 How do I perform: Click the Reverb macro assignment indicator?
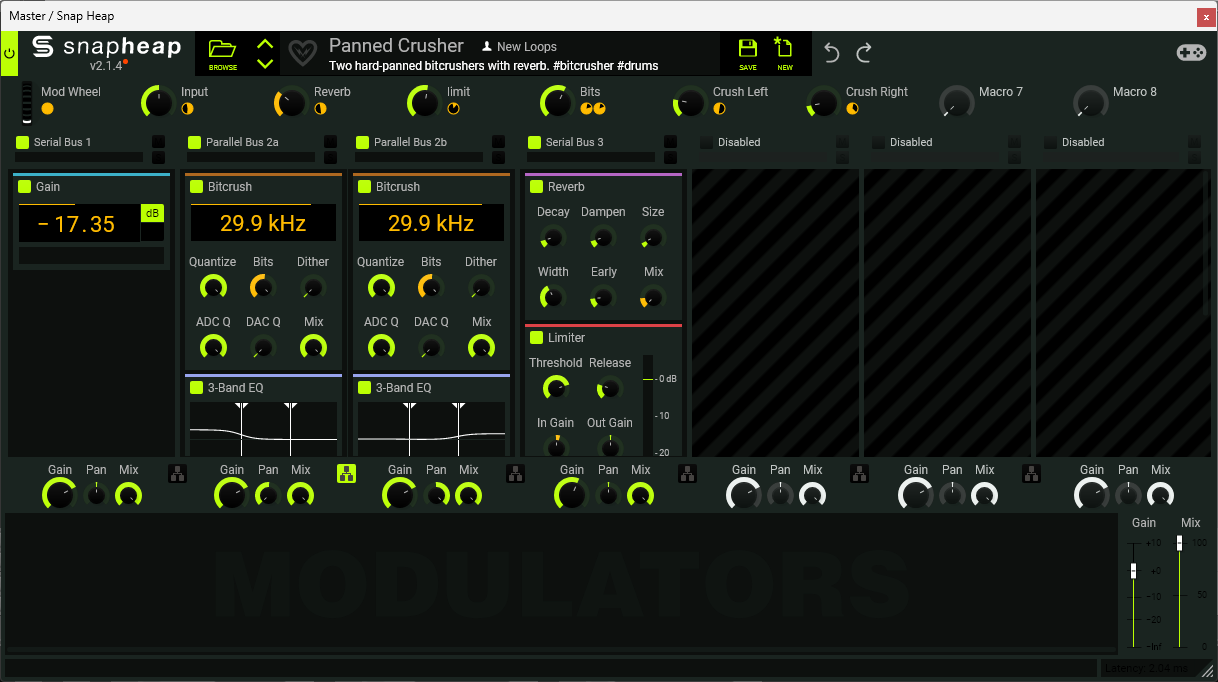click(320, 108)
